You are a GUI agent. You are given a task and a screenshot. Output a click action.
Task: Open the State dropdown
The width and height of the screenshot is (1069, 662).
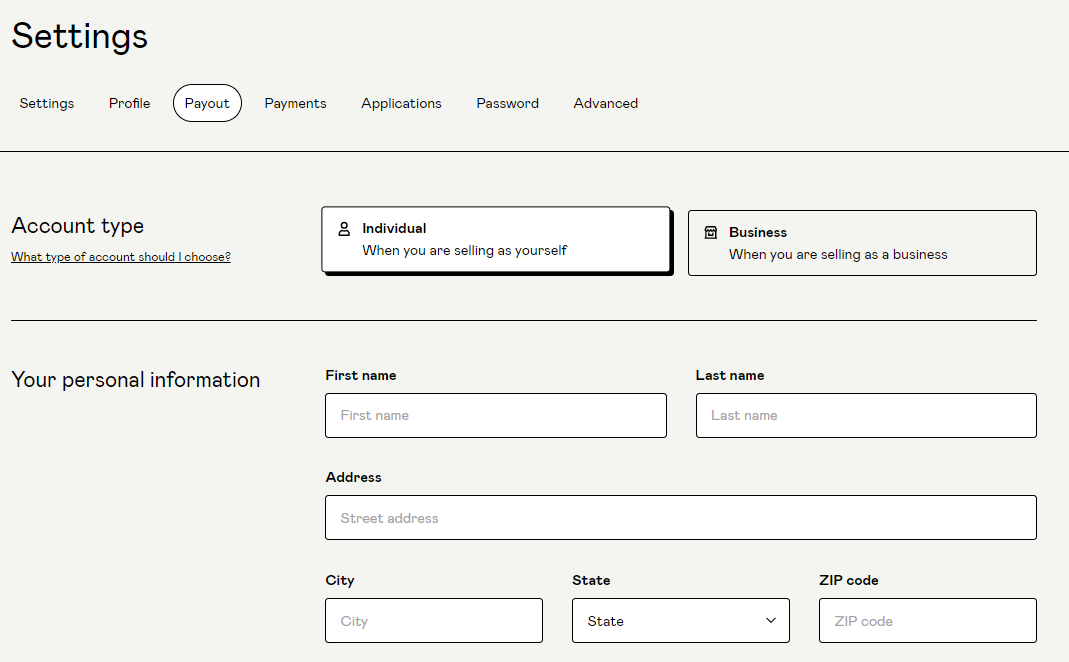click(x=680, y=620)
